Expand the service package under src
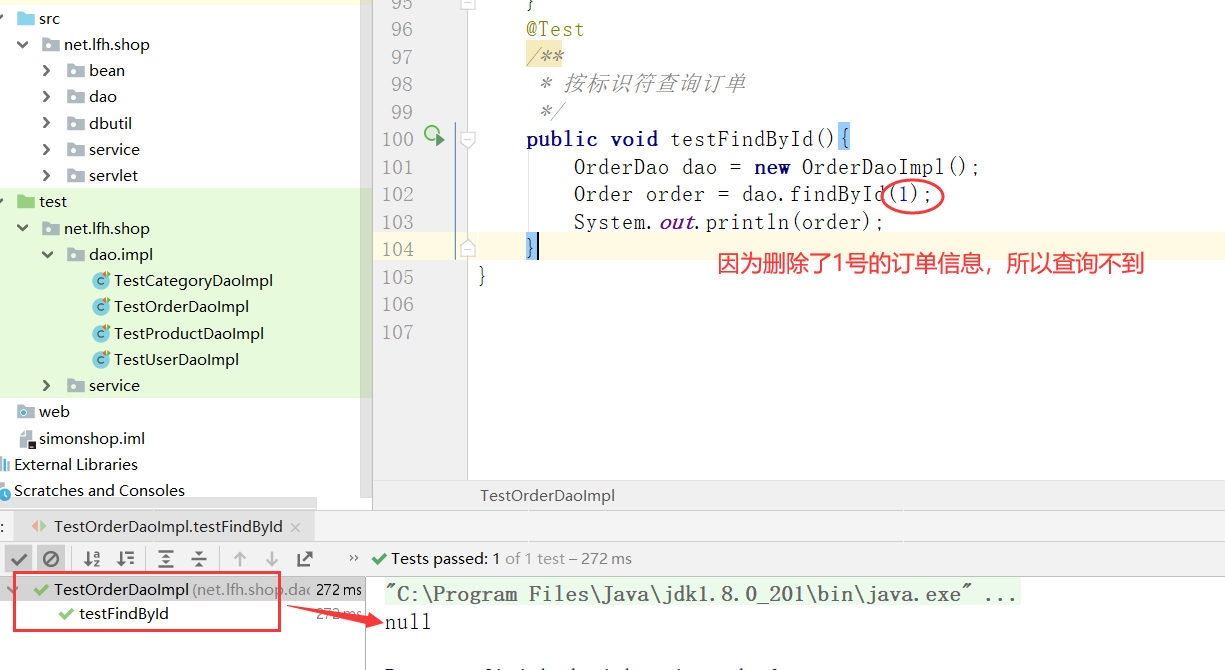 (x=47, y=149)
